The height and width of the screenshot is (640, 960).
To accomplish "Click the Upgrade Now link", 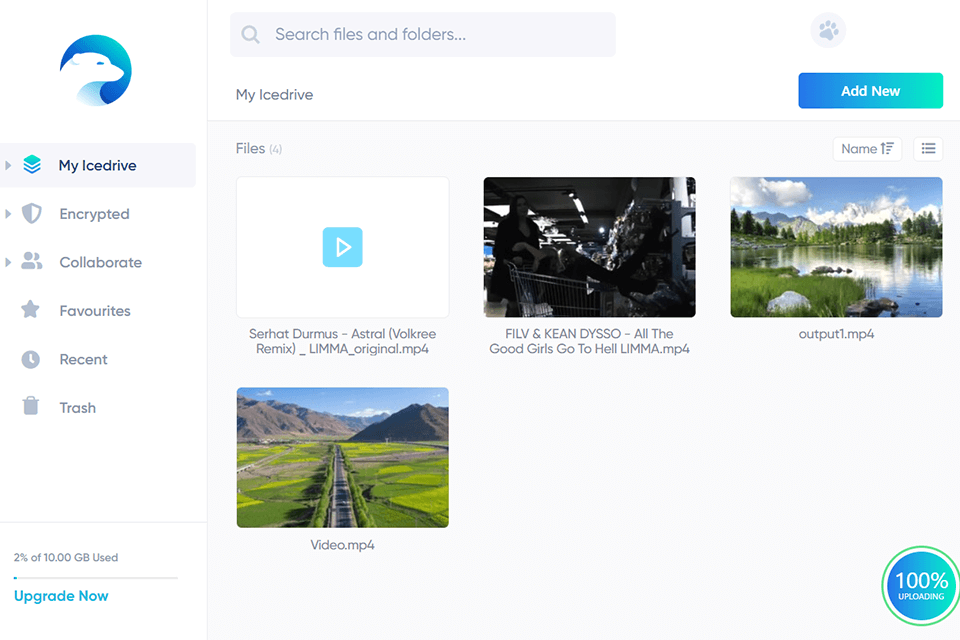I will (61, 596).
